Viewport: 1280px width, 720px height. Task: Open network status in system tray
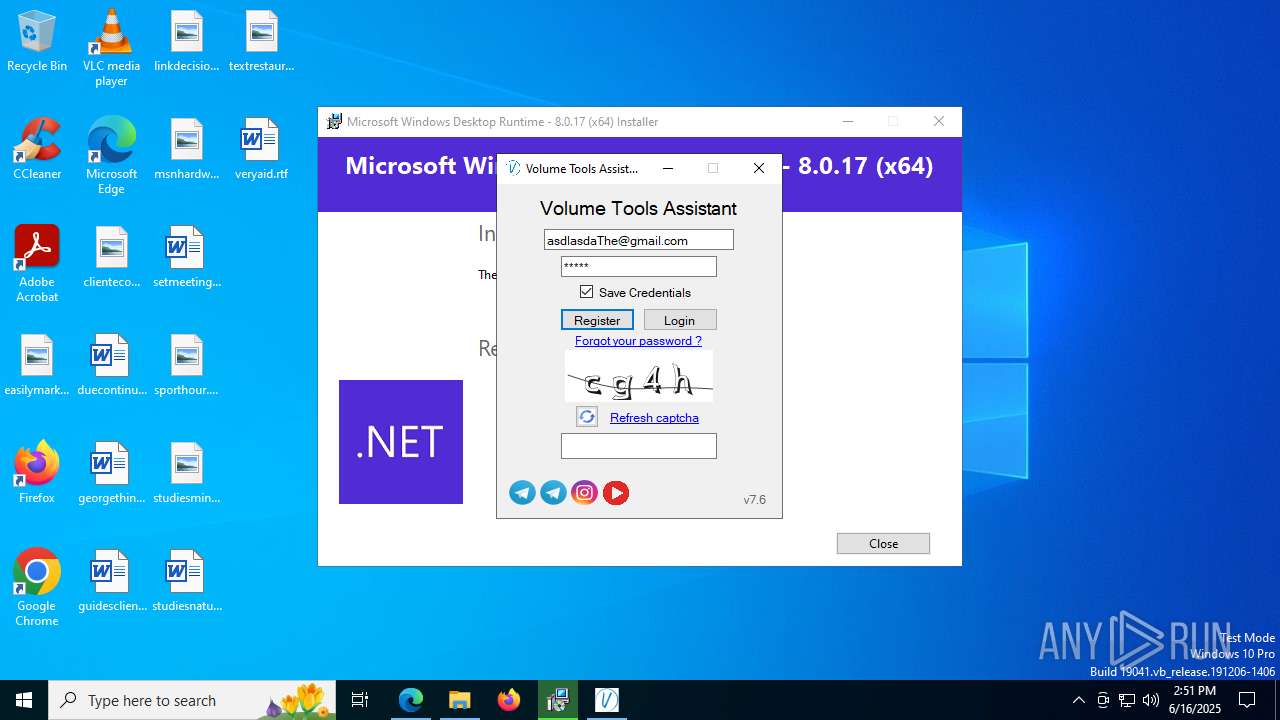tap(1127, 700)
